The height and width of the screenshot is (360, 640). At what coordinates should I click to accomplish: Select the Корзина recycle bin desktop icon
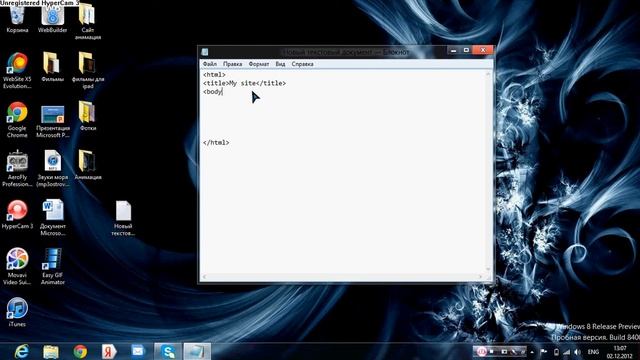point(17,18)
